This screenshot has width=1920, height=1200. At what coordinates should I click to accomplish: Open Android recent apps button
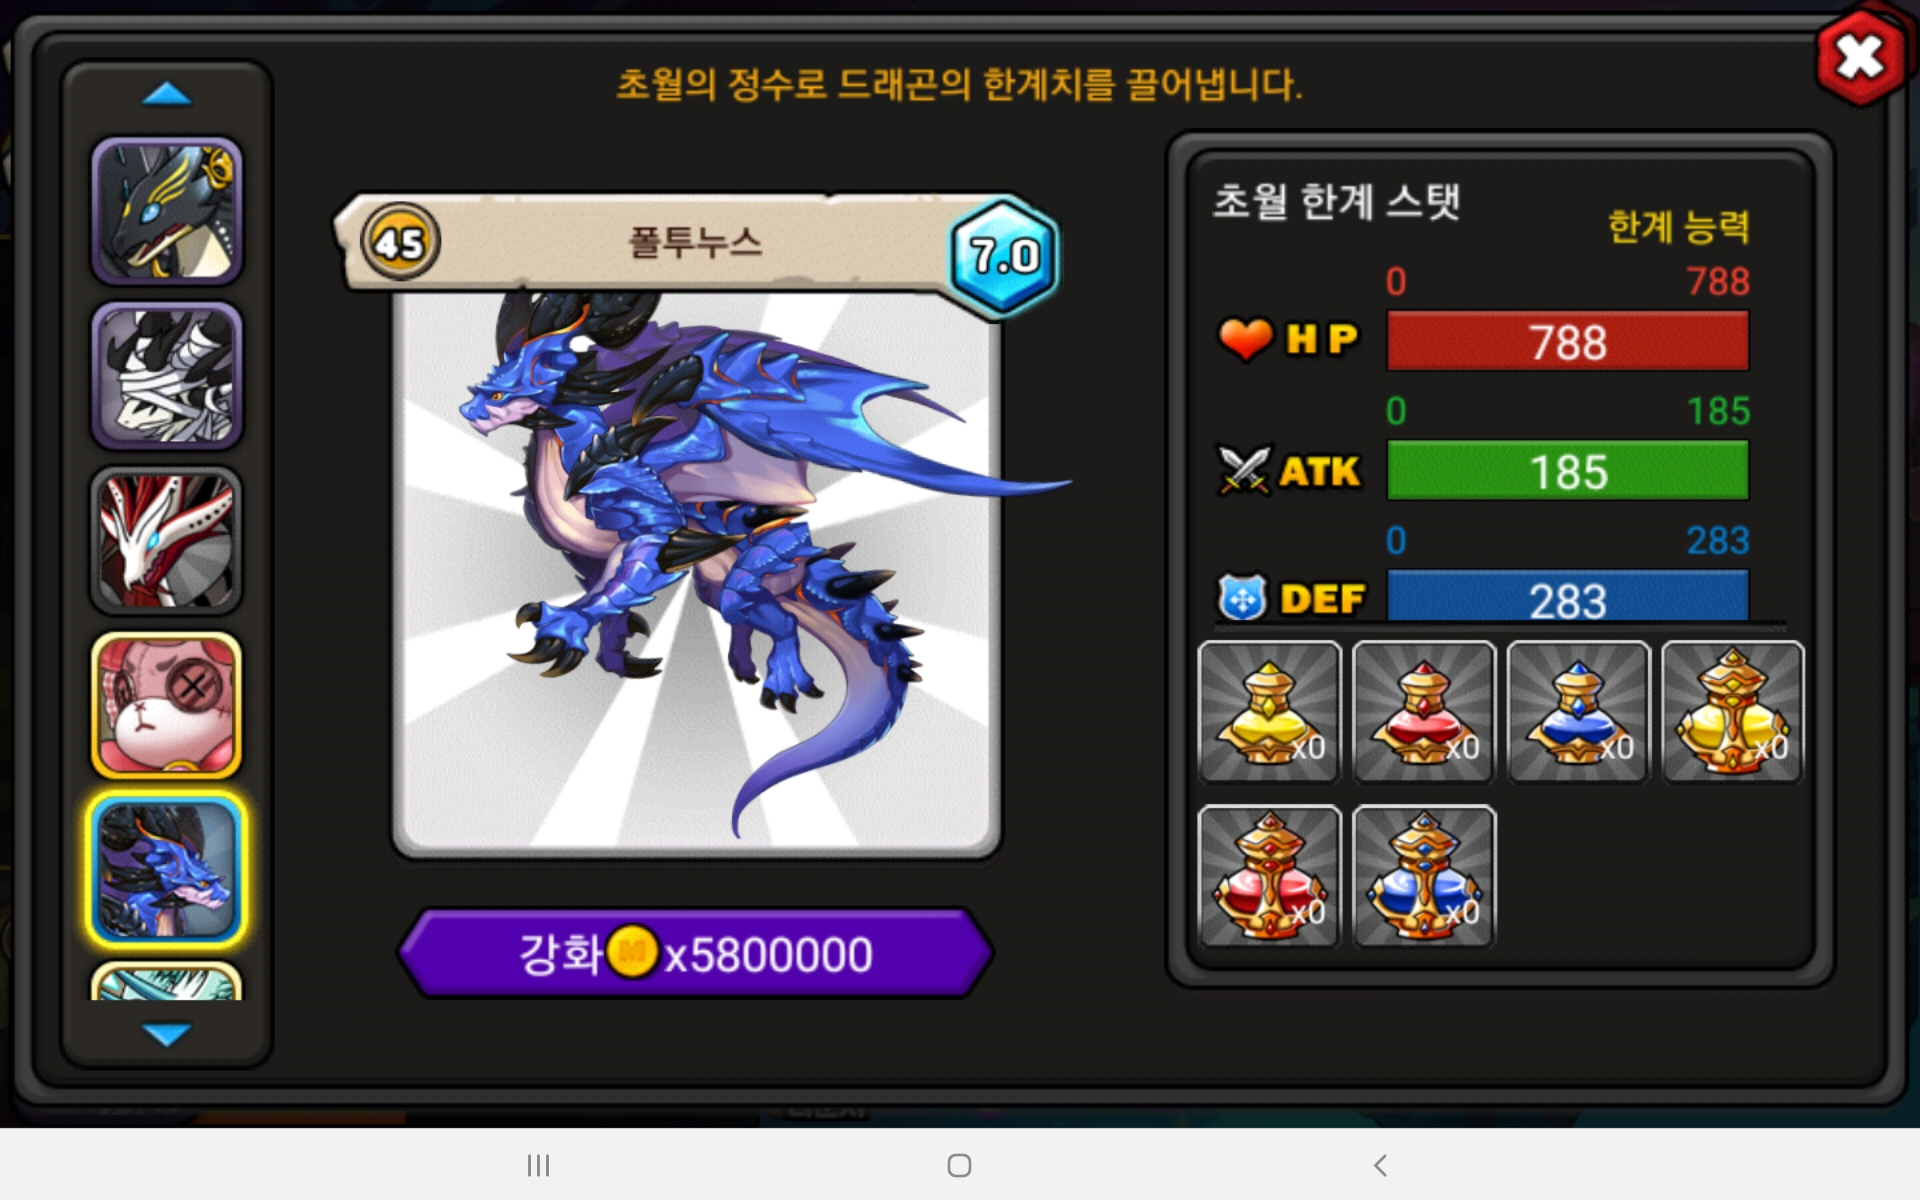tap(539, 1165)
